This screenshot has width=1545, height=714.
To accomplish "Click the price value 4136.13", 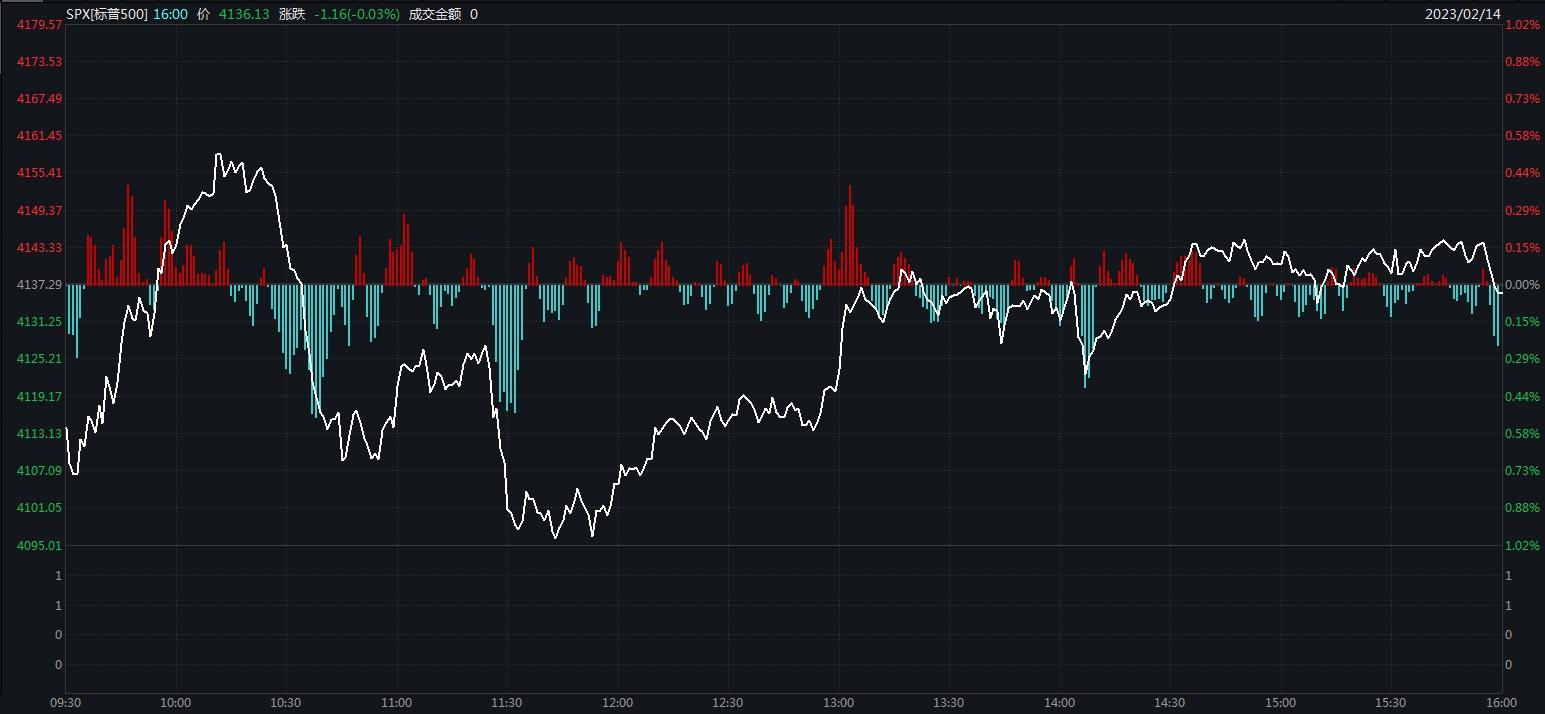I will 244,14.
